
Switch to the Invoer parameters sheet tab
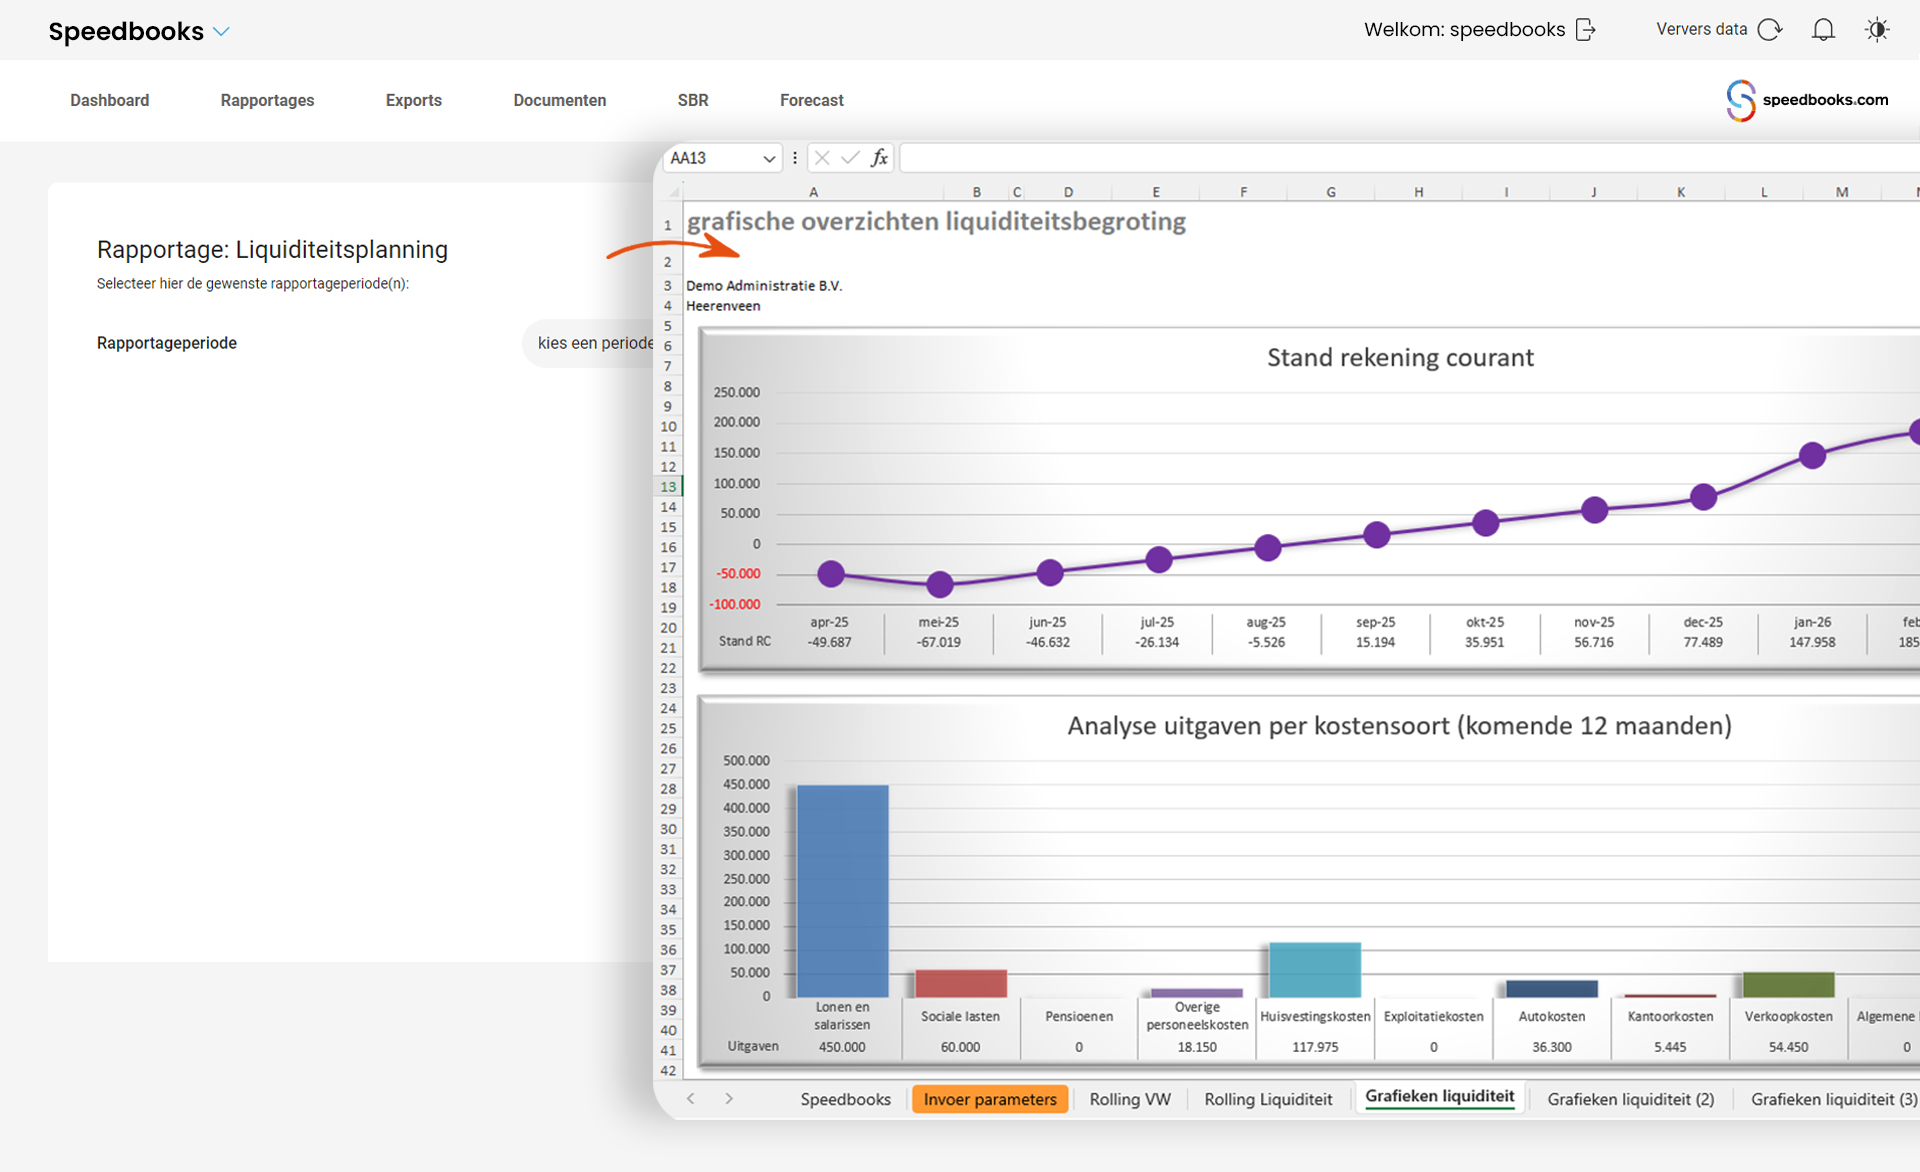pos(989,1099)
